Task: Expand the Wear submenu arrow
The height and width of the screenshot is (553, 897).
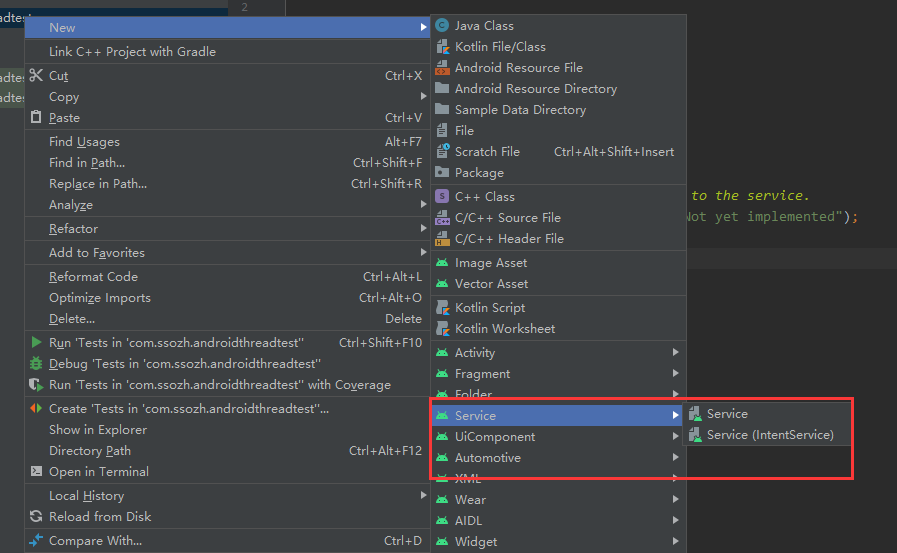Action: (676, 499)
